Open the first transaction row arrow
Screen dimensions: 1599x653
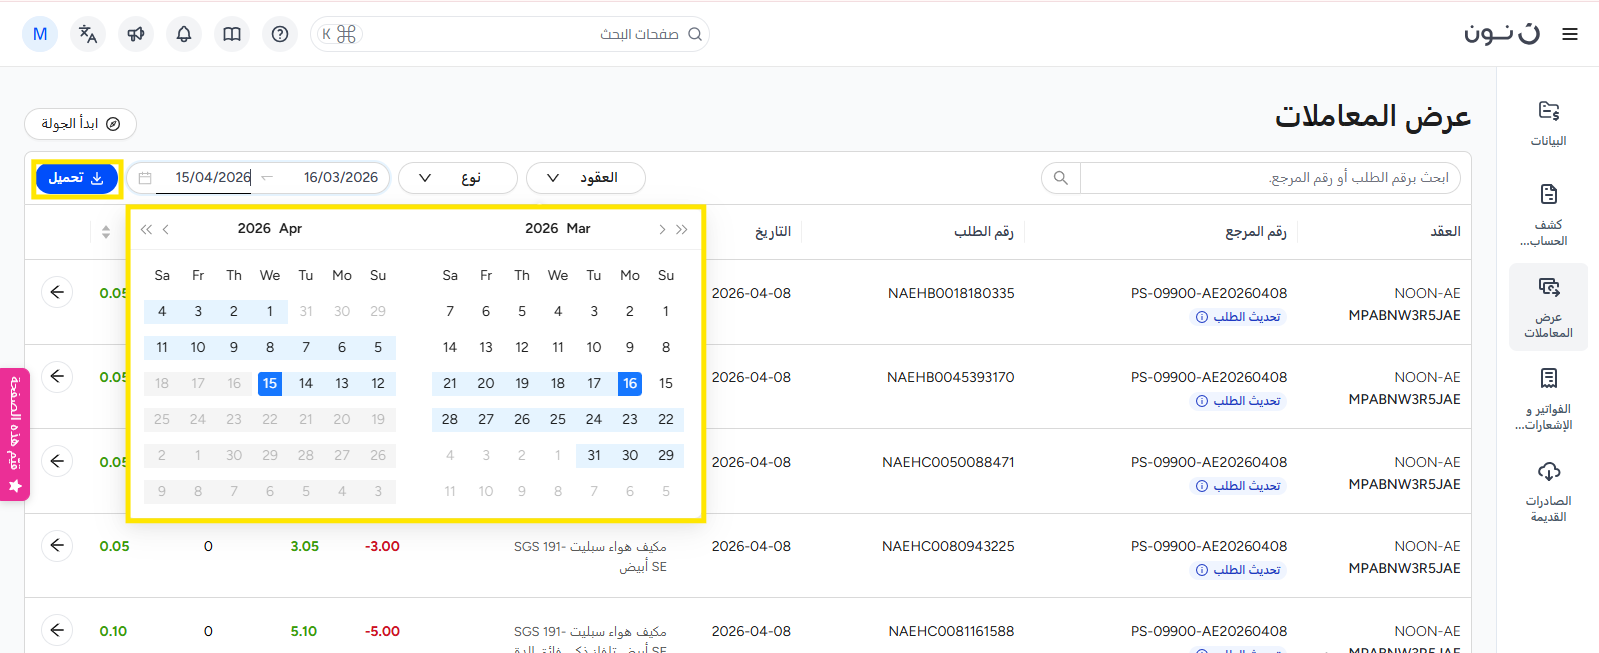click(x=57, y=292)
